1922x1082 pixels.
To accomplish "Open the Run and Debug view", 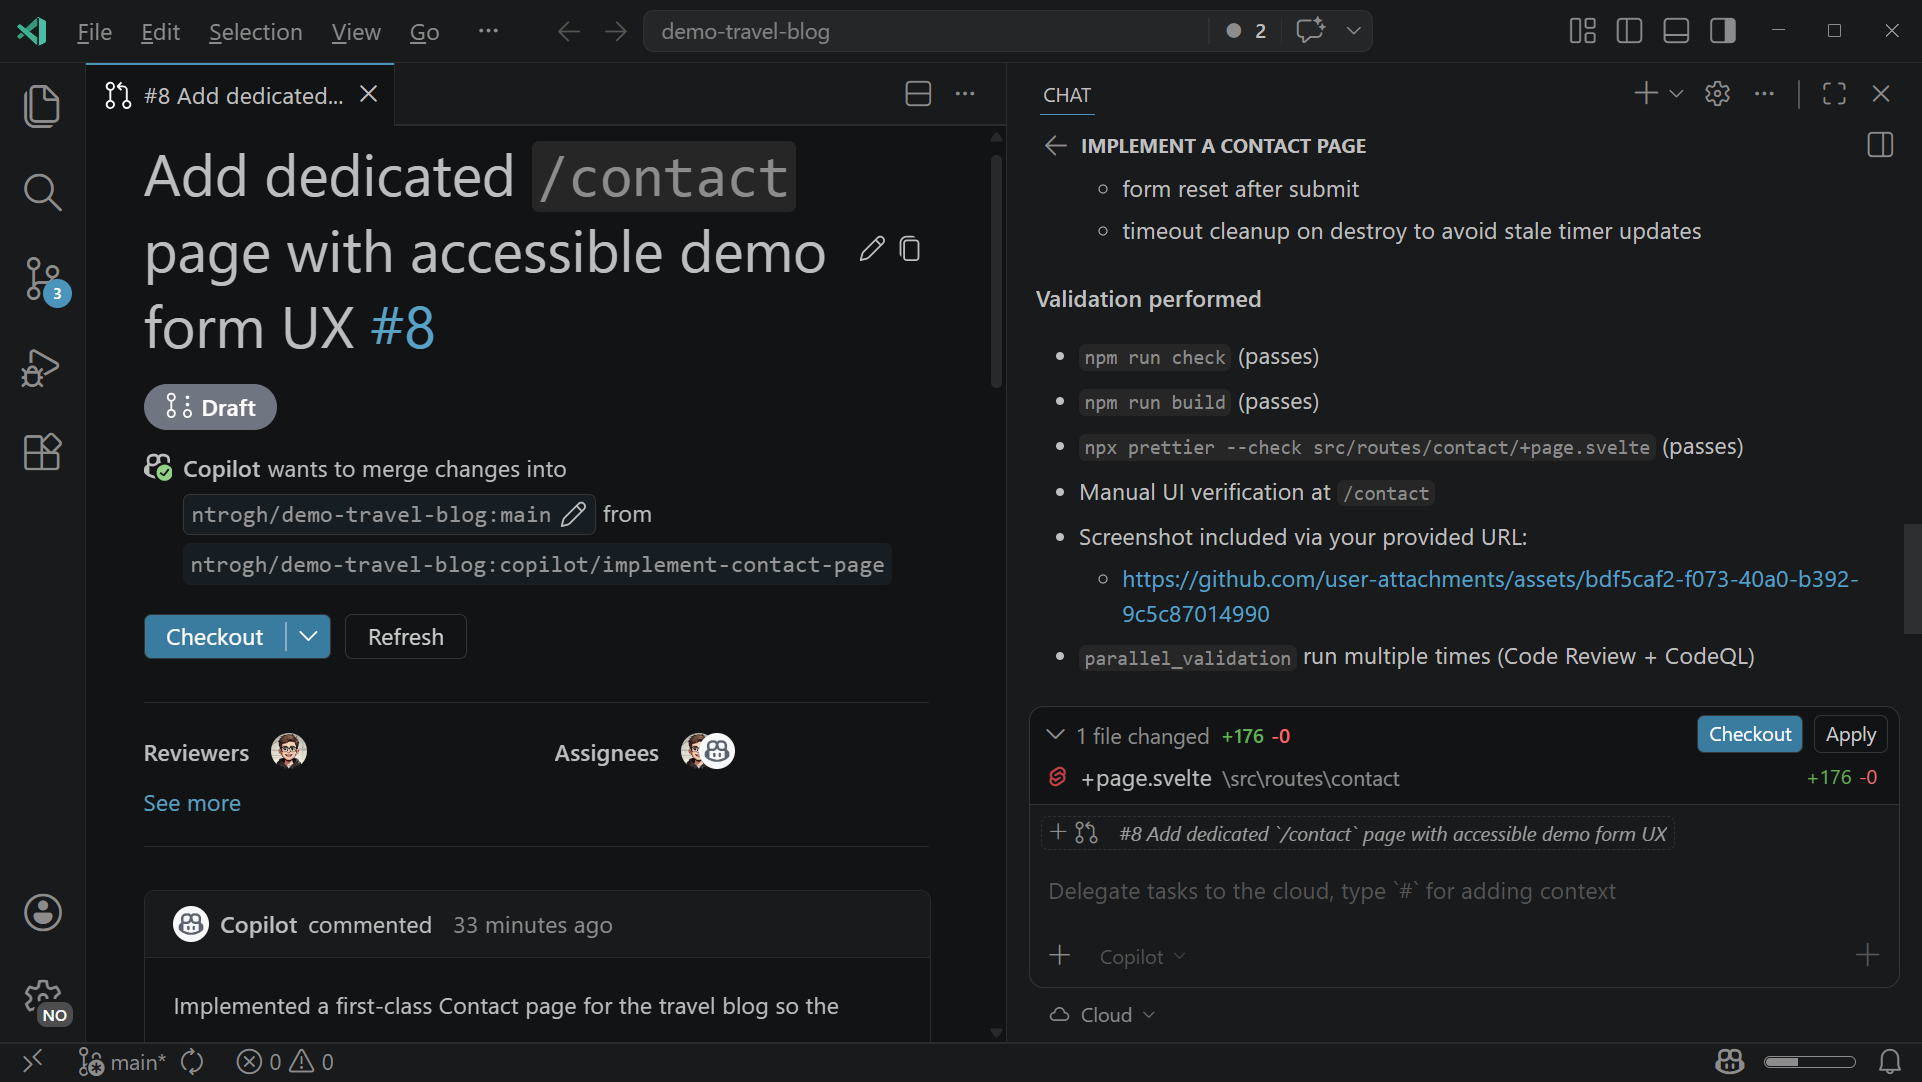I will 42,368.
